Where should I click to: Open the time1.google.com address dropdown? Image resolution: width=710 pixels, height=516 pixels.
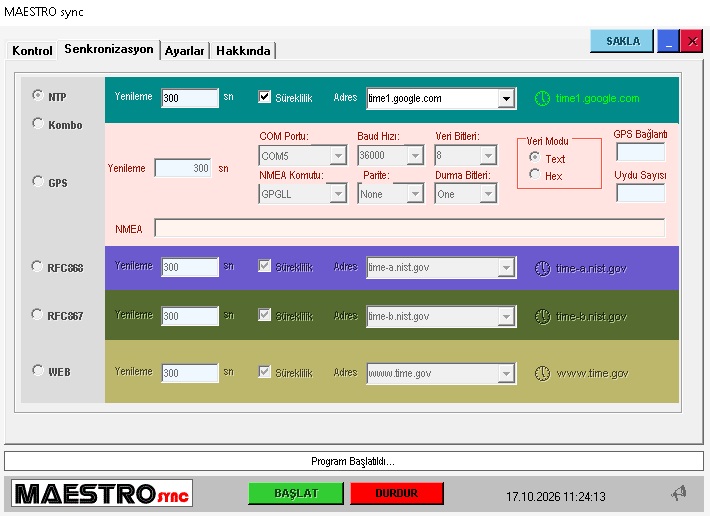pyautogui.click(x=506, y=98)
